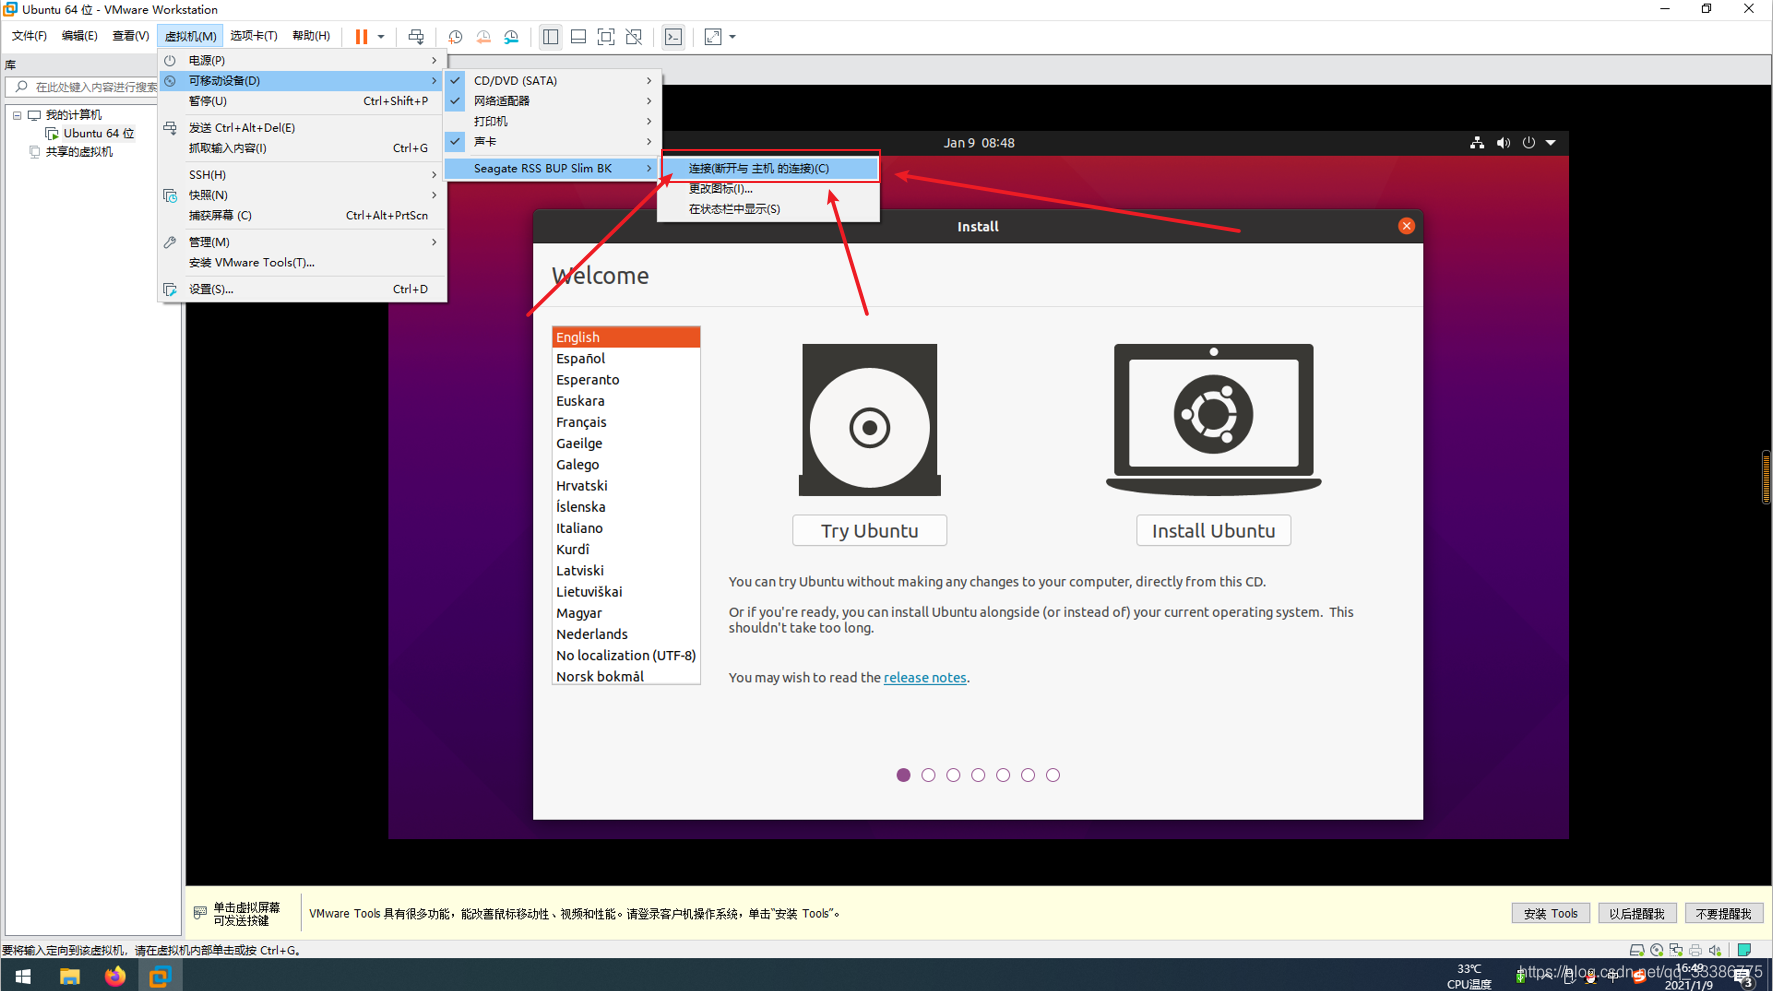Click Ubuntu power icon in top bar
The image size is (1773, 991).
coord(1528,143)
